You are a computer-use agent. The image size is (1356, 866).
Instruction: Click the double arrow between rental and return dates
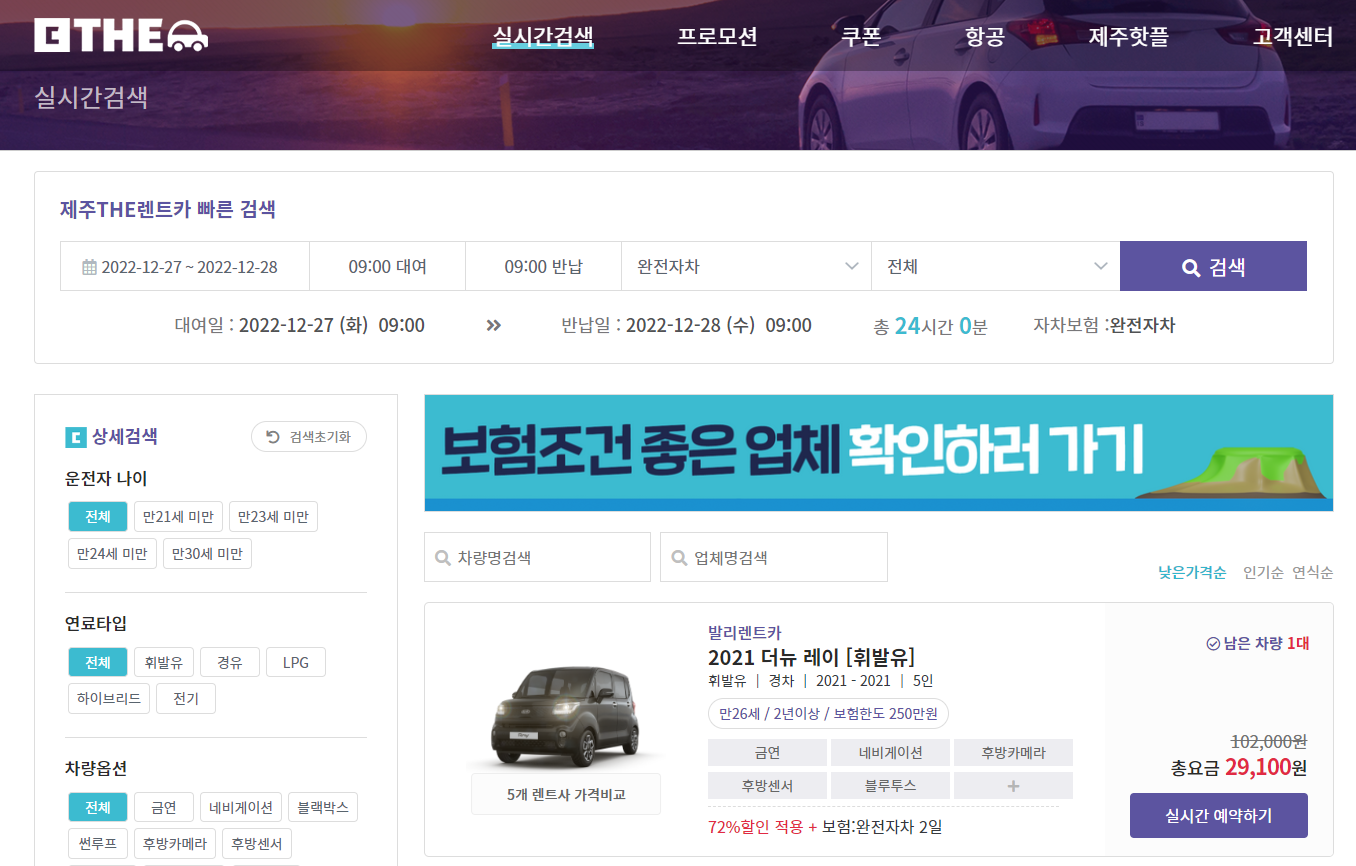(x=493, y=325)
